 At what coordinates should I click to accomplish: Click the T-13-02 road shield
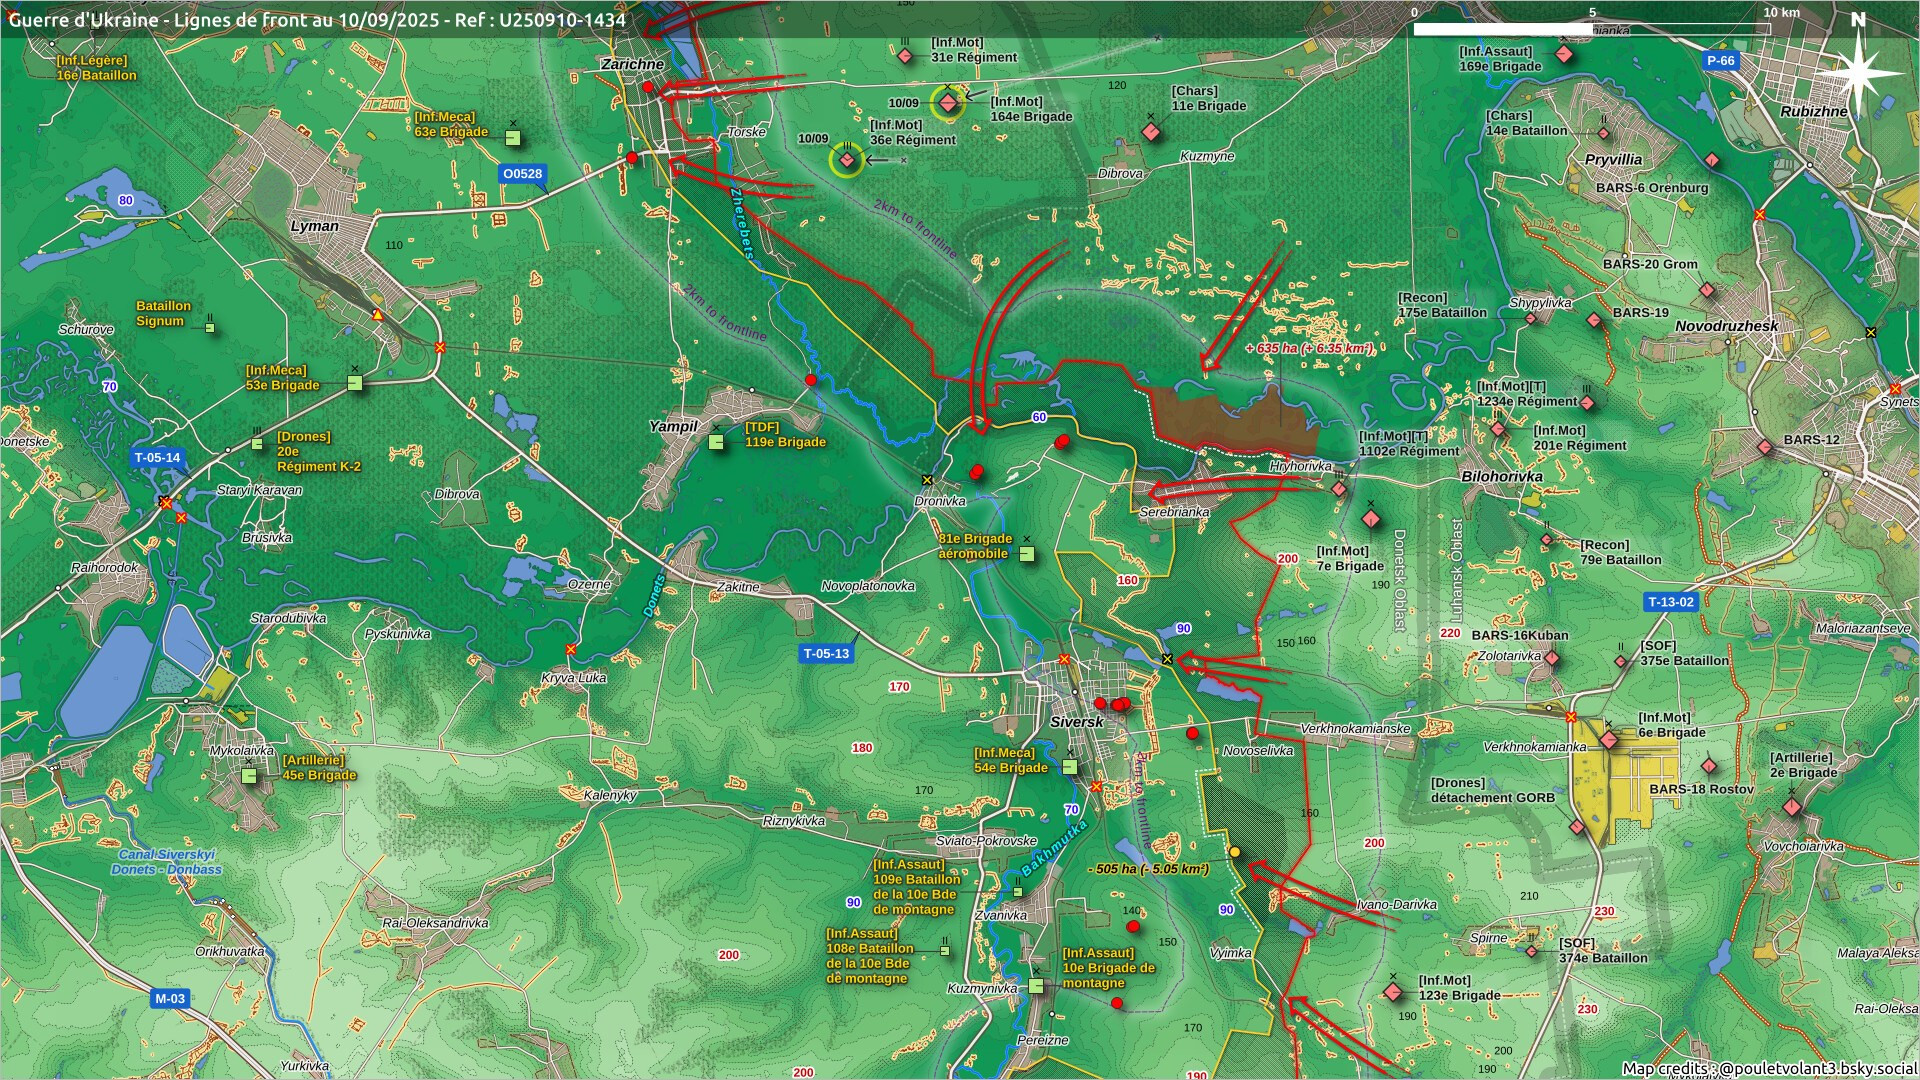coord(1671,602)
